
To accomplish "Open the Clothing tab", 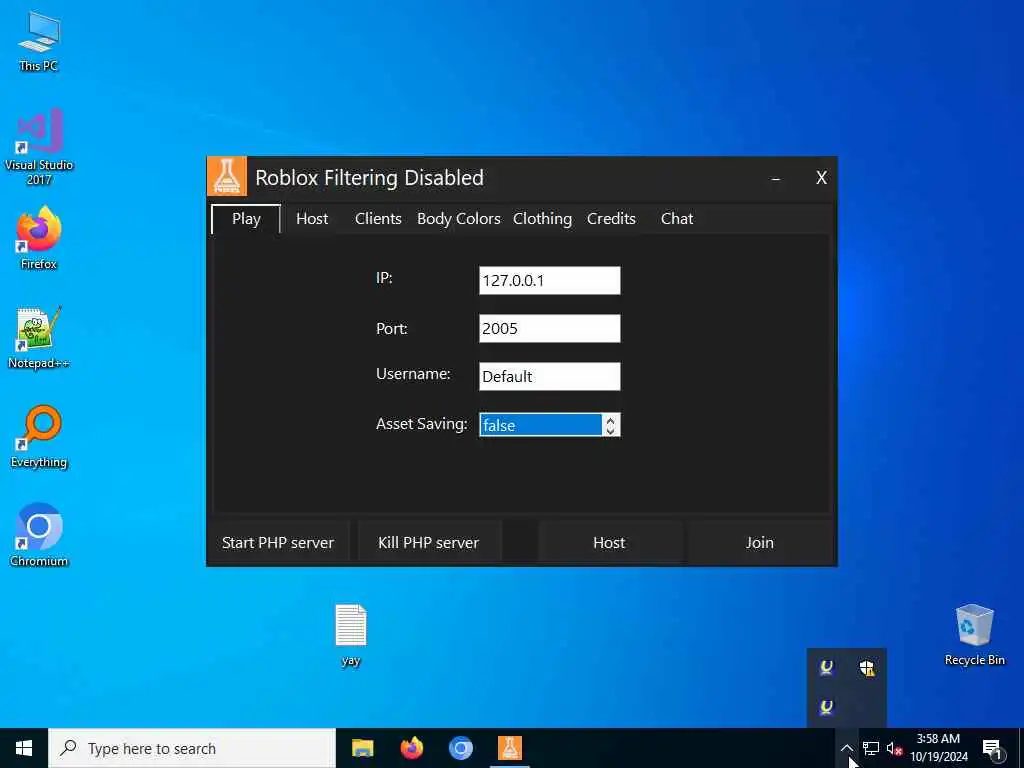I will click(x=542, y=219).
